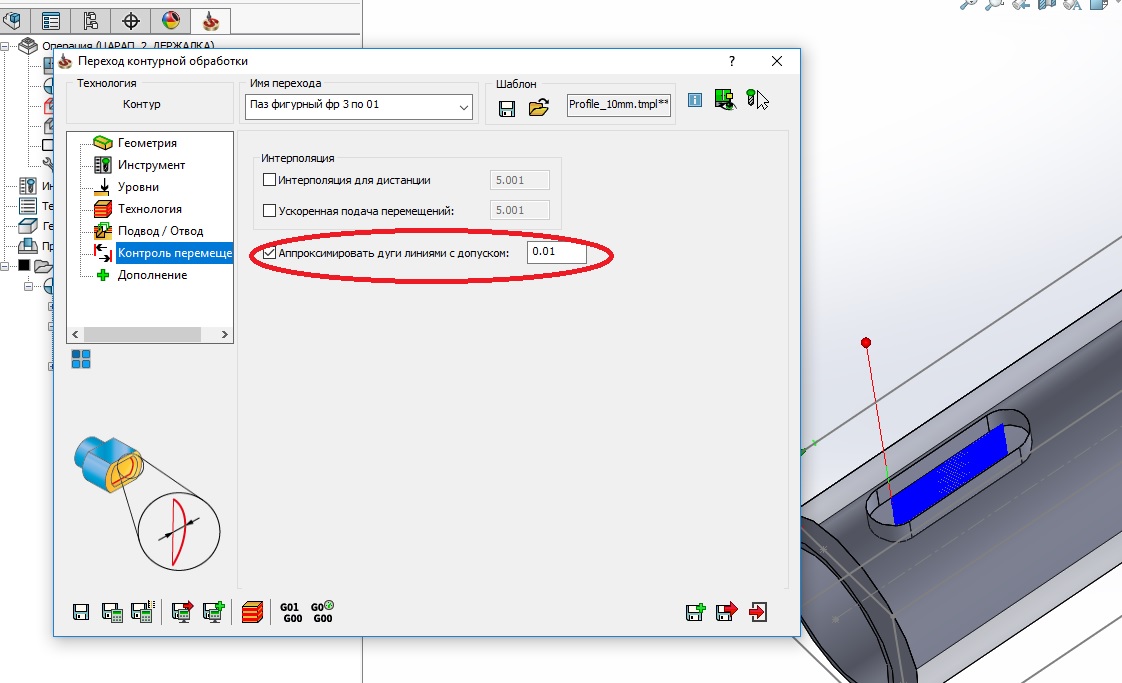Click the Save and Exit red-arrow icon
This screenshot has width=1122, height=683.
click(x=726, y=612)
